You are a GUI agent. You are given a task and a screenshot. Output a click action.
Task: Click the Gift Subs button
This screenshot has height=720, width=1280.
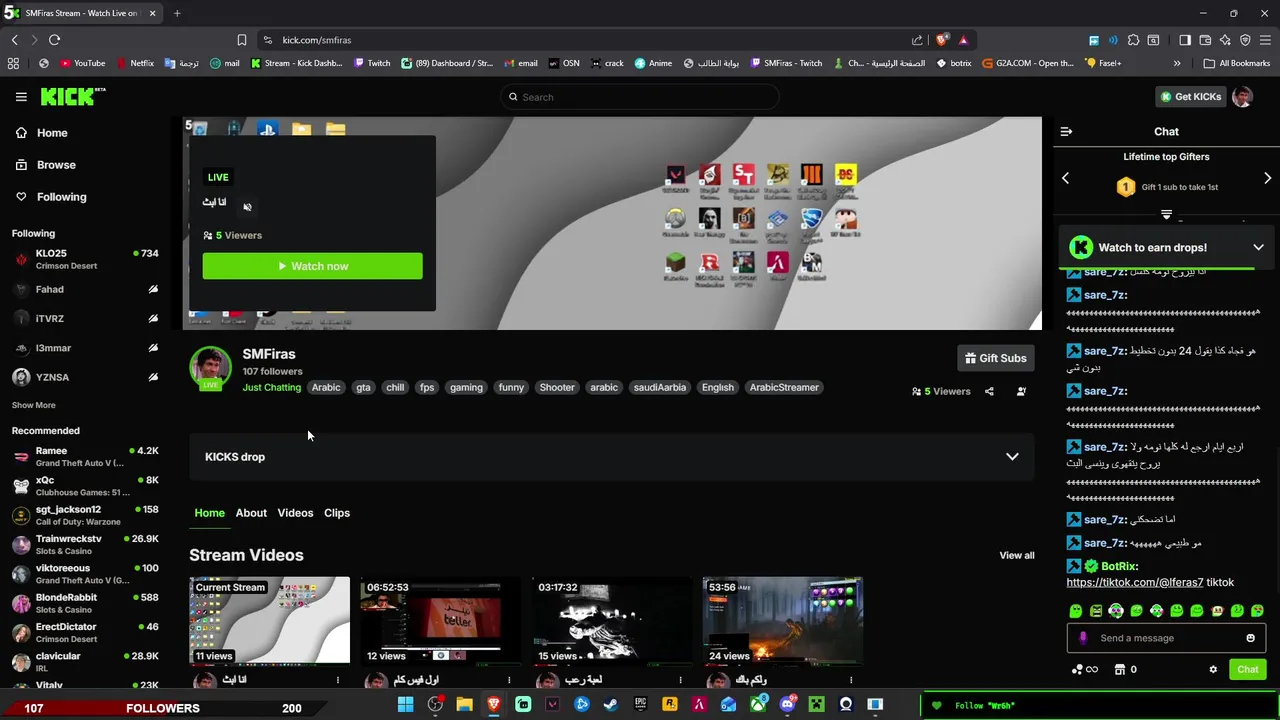click(995, 358)
